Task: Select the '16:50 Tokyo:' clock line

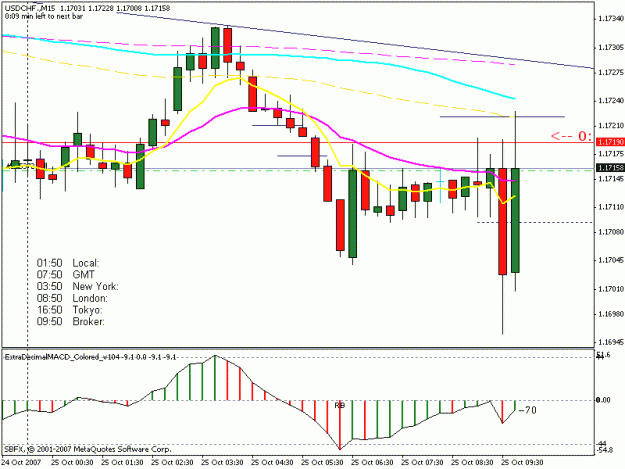Action: pos(69,310)
